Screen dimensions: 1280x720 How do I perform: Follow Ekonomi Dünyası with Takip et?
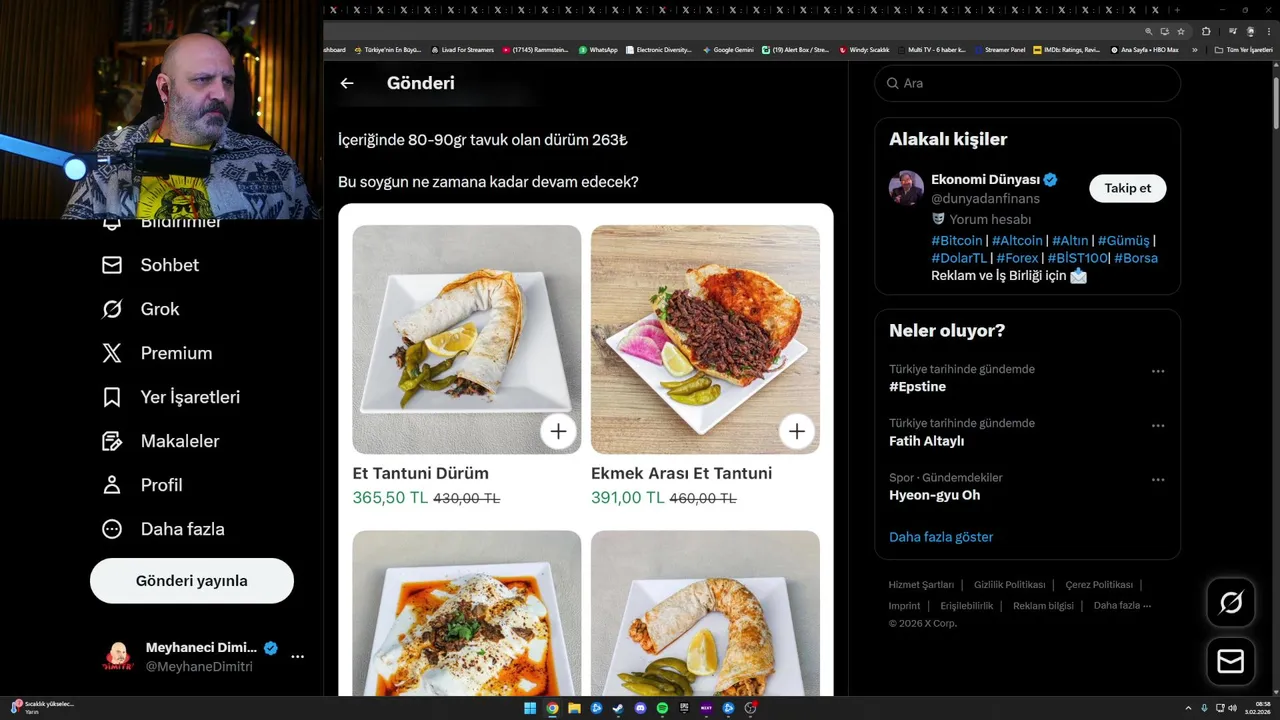coord(1128,188)
